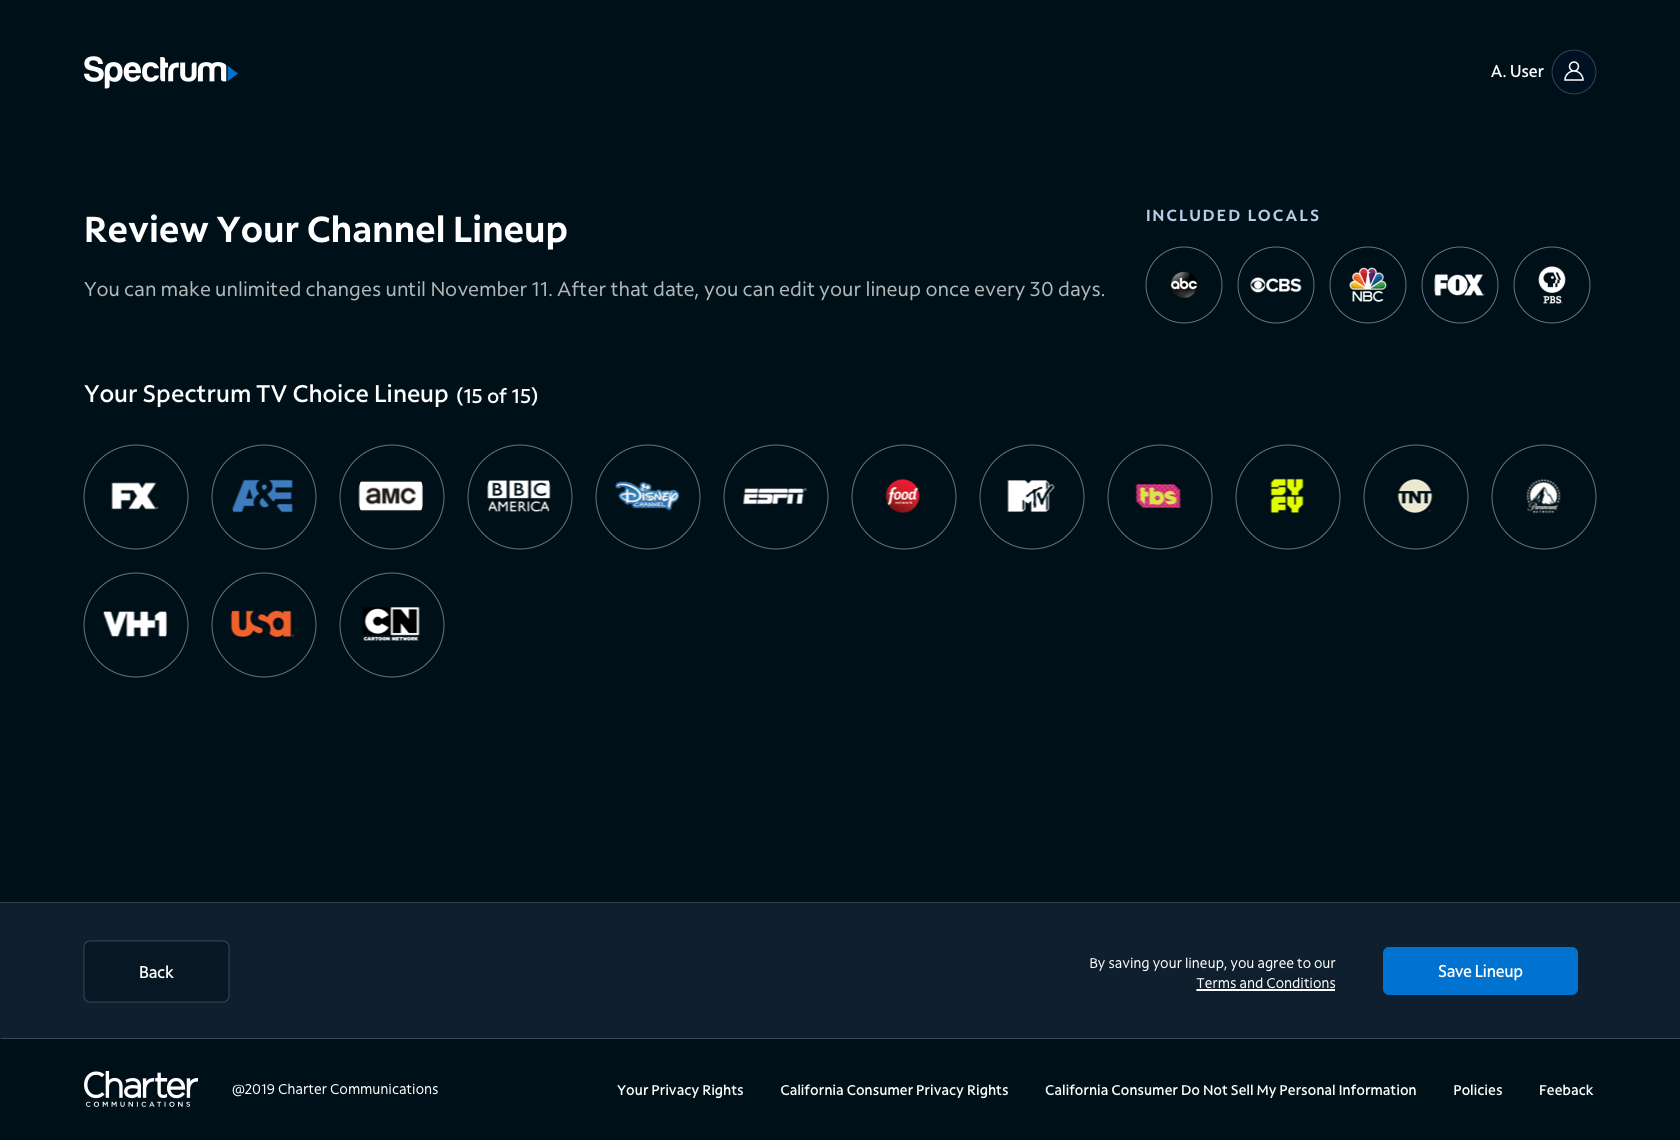Click the ESPN channel icon
The height and width of the screenshot is (1140, 1680).
pyautogui.click(x=775, y=497)
